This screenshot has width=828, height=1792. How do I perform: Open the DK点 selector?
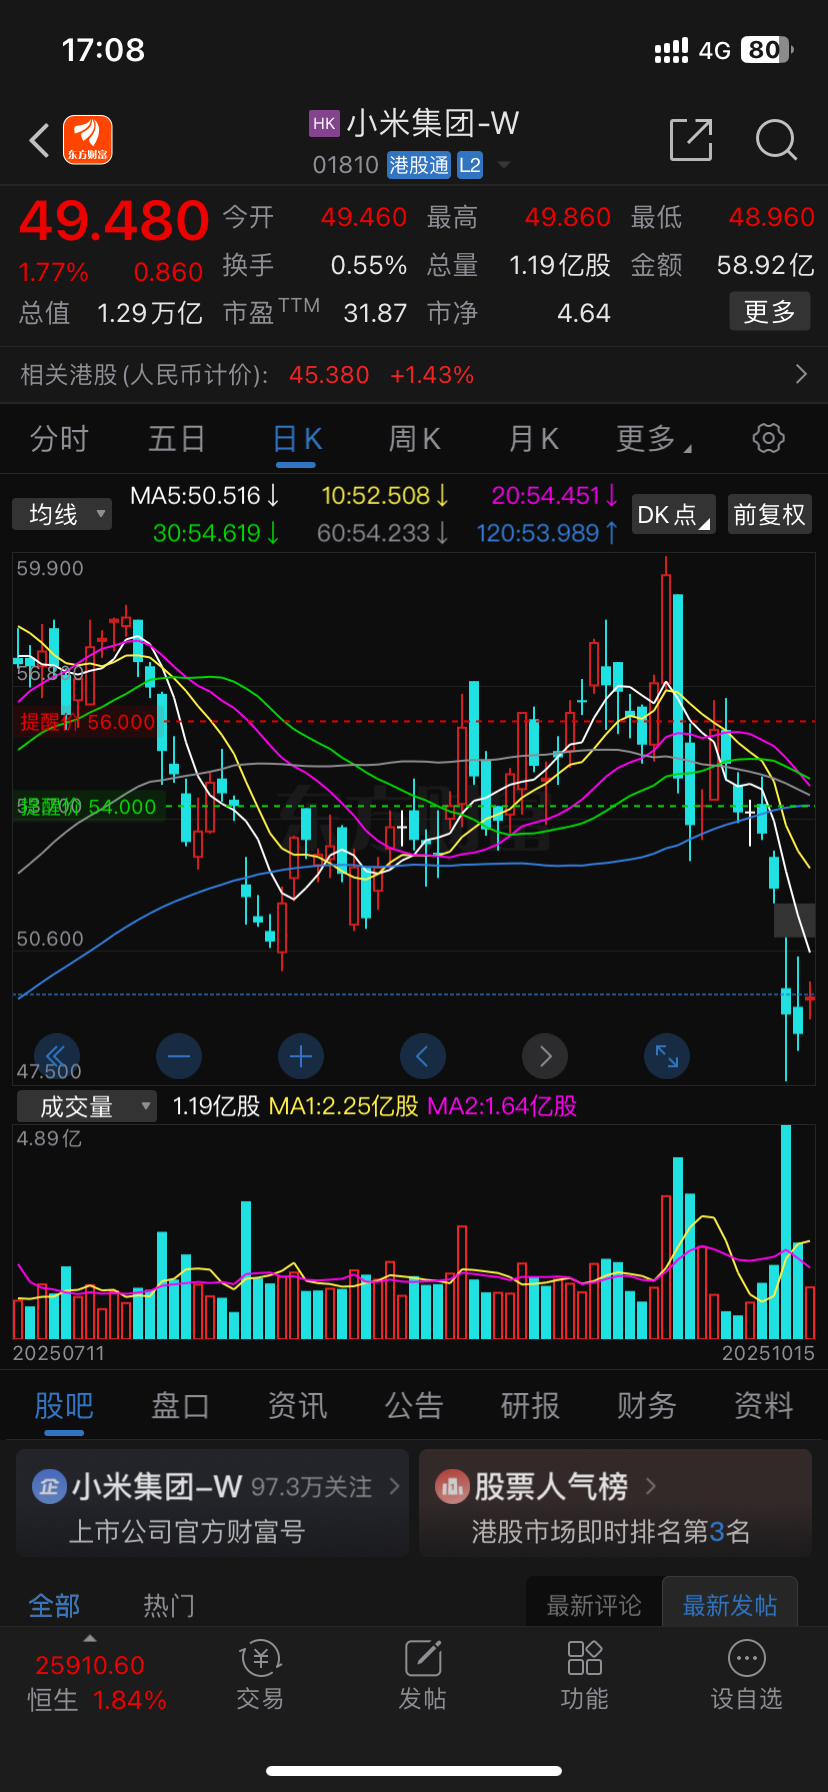coord(674,515)
